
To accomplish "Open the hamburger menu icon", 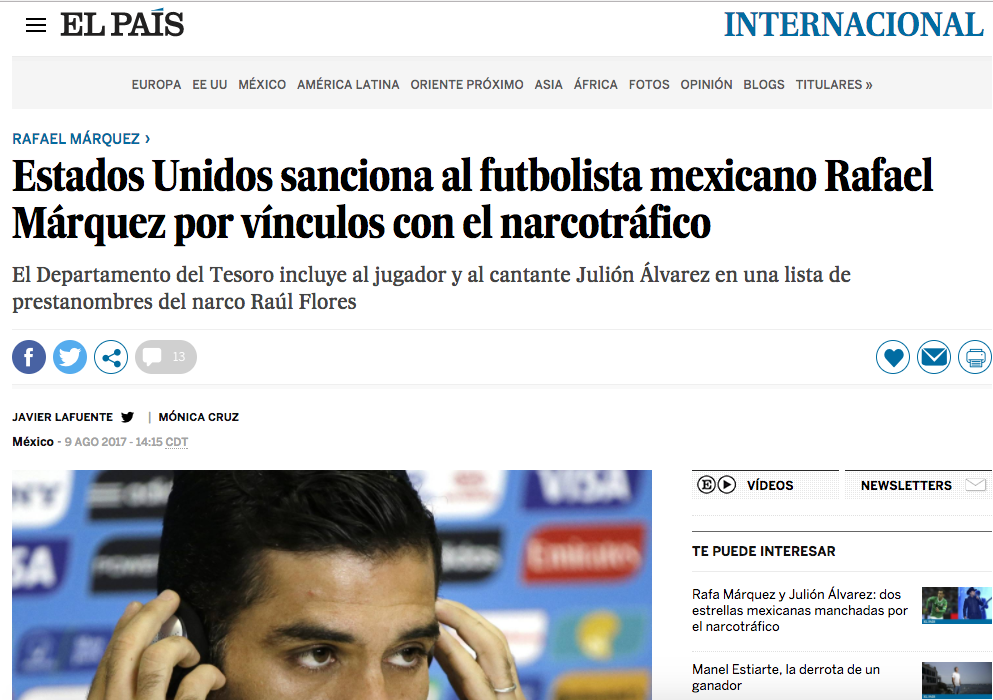I will [35, 25].
